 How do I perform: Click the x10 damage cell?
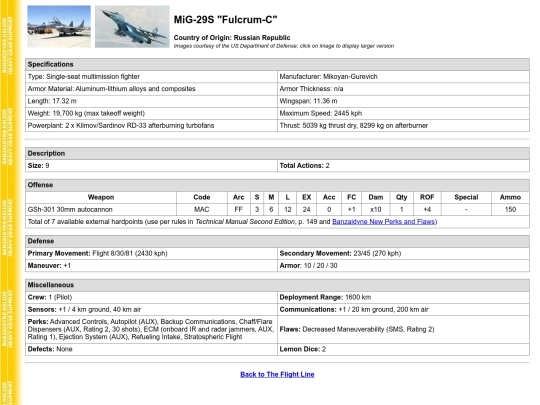point(376,209)
